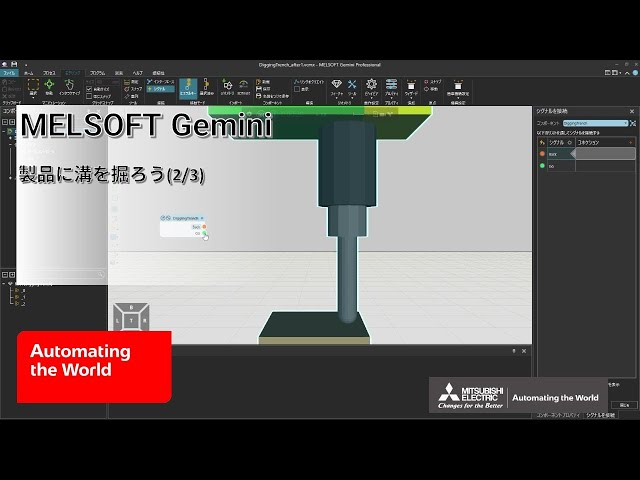Select the green 'DO' signal row indicator
The height and width of the screenshot is (480, 640).
coord(542,166)
